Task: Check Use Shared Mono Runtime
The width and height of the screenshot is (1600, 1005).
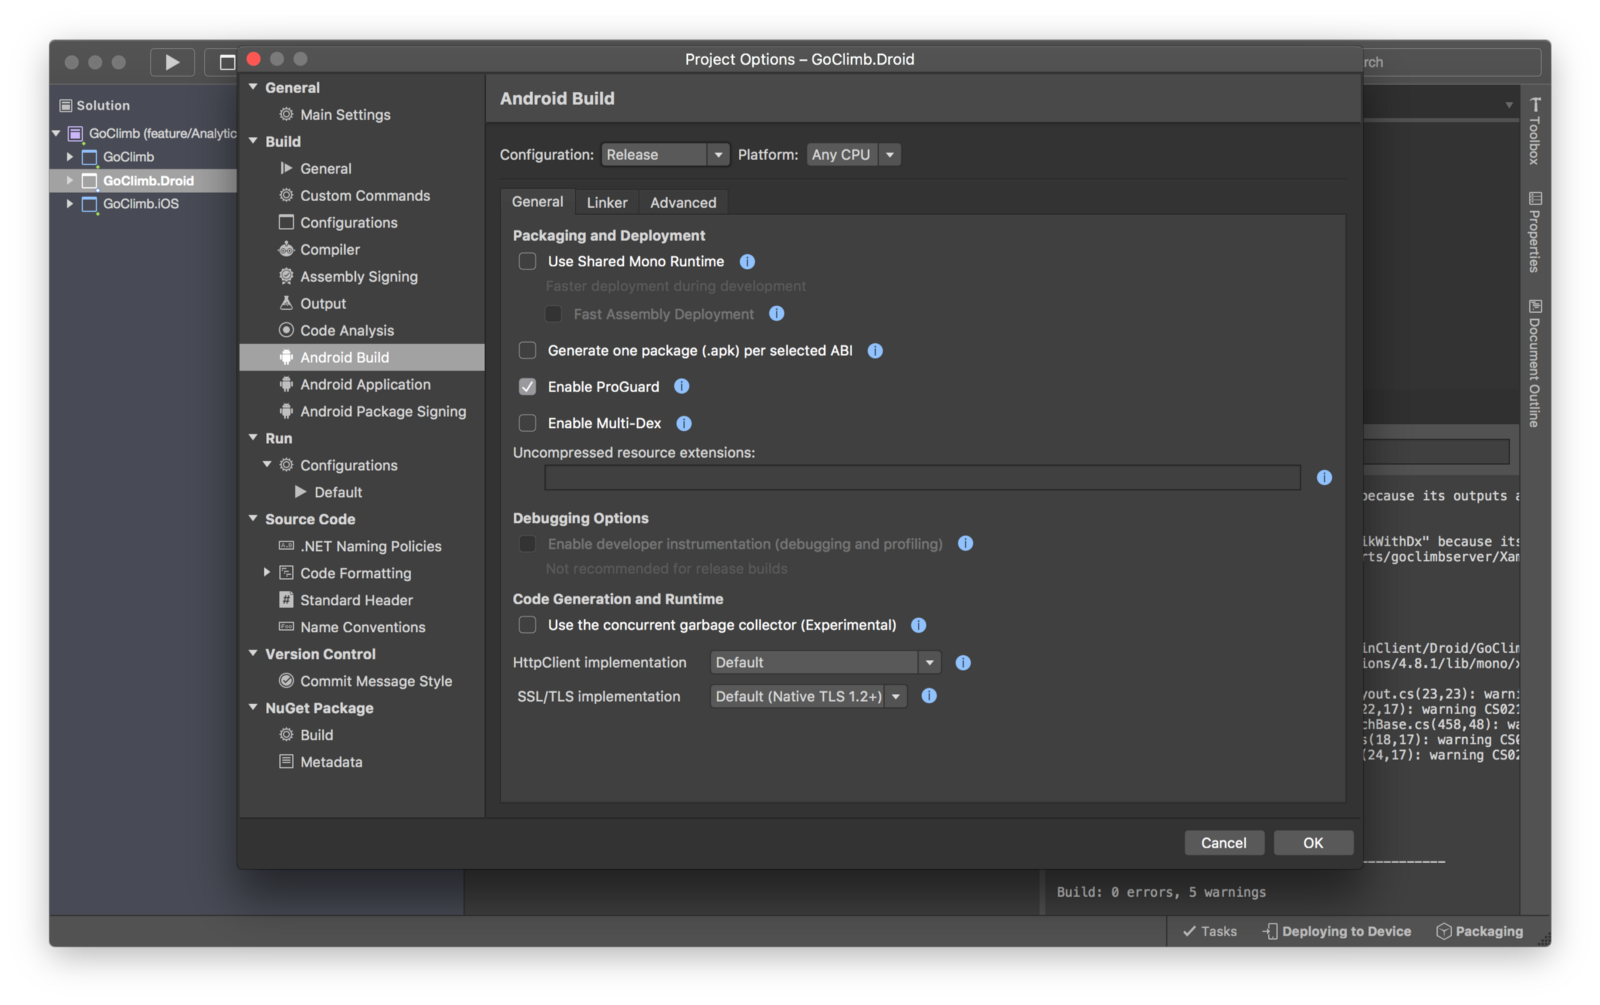Action: tap(527, 262)
